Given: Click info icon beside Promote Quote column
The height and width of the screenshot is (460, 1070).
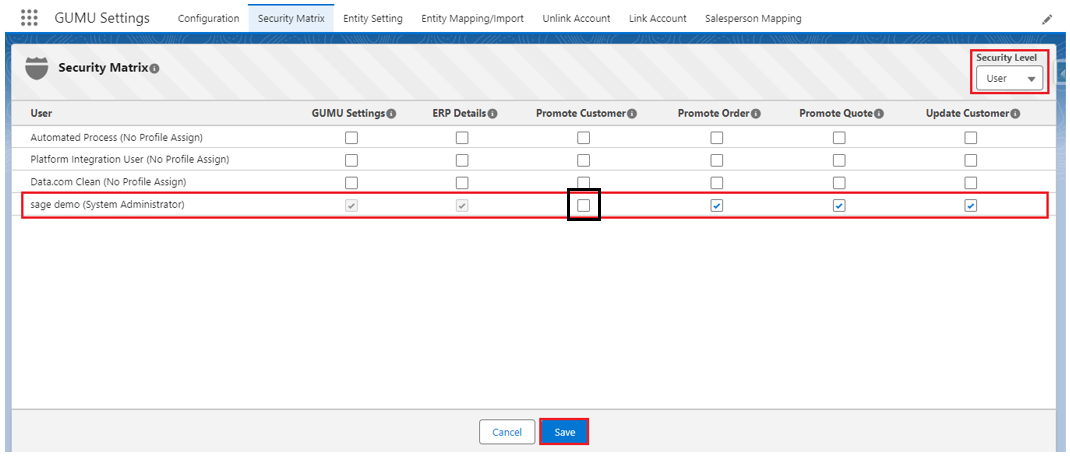Looking at the screenshot, I should pos(879,114).
